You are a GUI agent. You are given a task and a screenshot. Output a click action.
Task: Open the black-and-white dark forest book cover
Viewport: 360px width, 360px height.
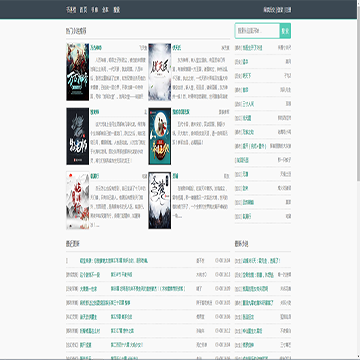tap(160, 200)
